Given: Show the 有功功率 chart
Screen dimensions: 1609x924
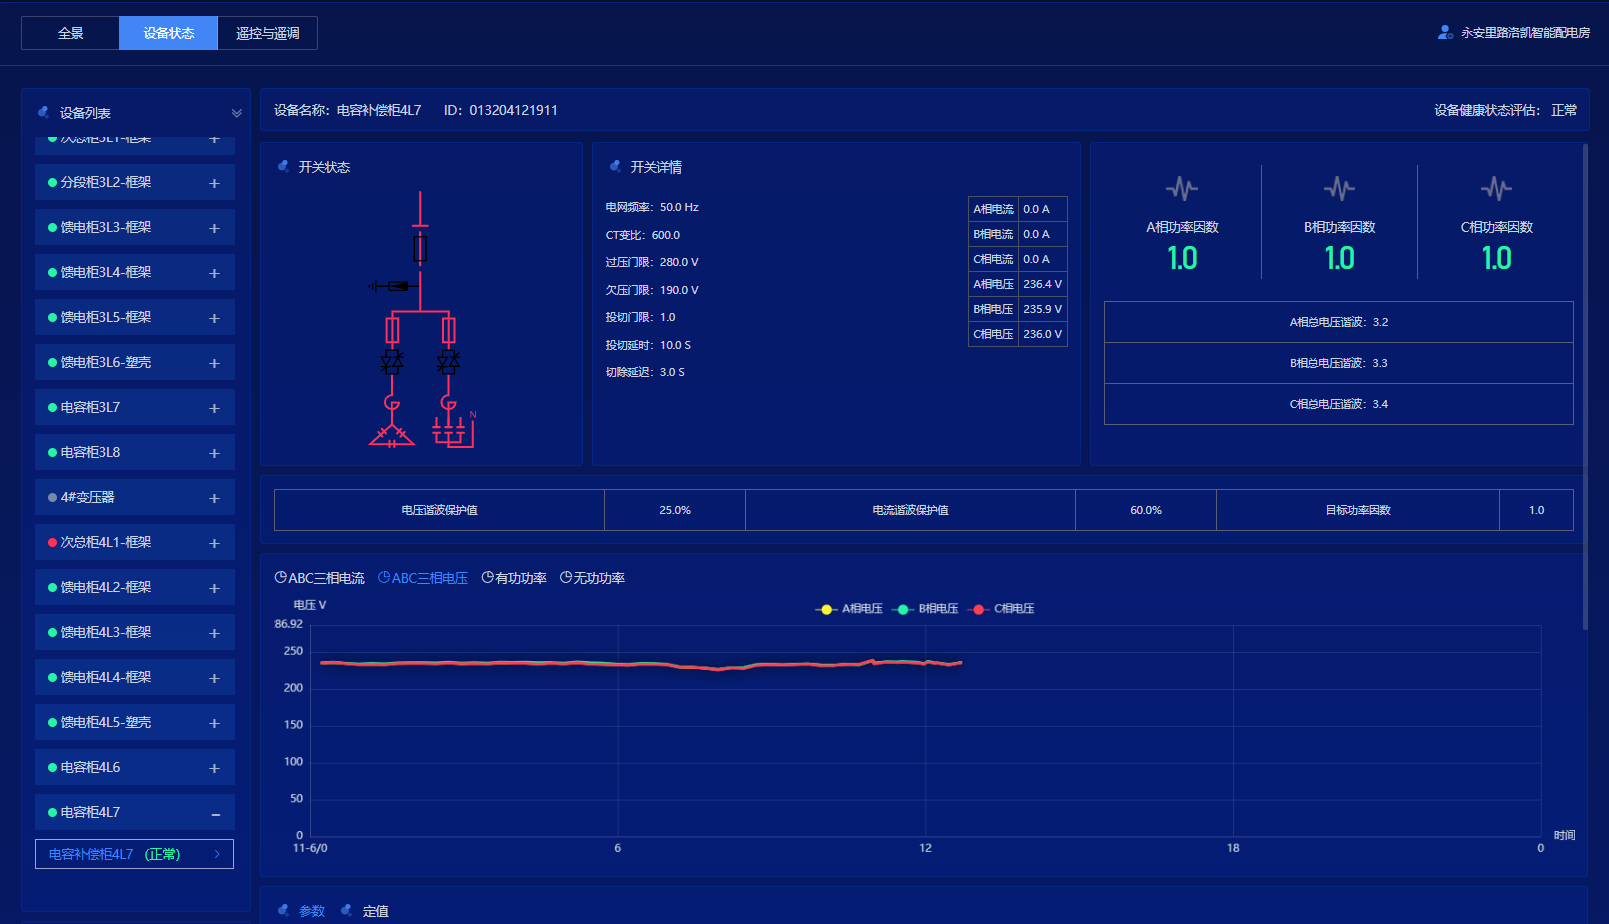Looking at the screenshot, I should click(514, 578).
